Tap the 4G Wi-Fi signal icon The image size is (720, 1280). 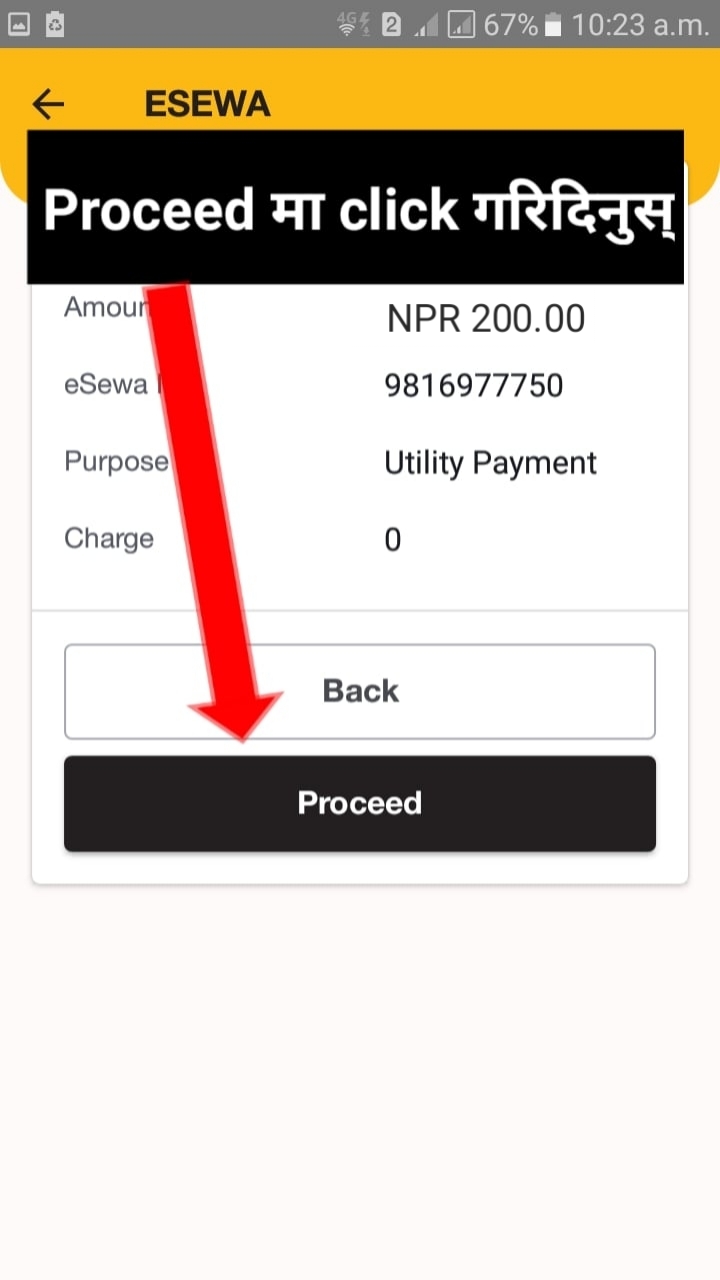pos(351,24)
